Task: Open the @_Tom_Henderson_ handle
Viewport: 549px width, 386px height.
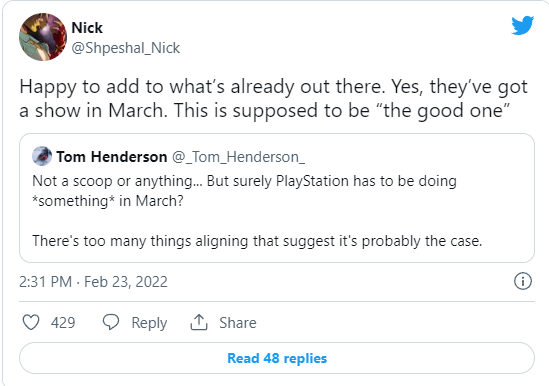Action: (x=238, y=157)
